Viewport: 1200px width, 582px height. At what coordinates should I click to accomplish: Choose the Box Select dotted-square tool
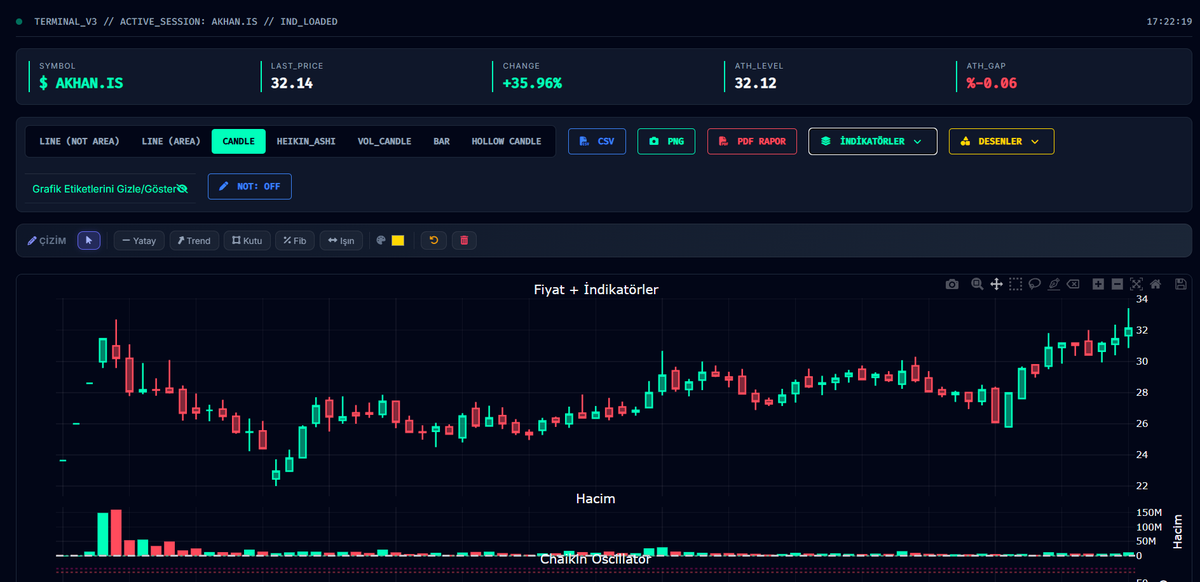coord(1015,285)
